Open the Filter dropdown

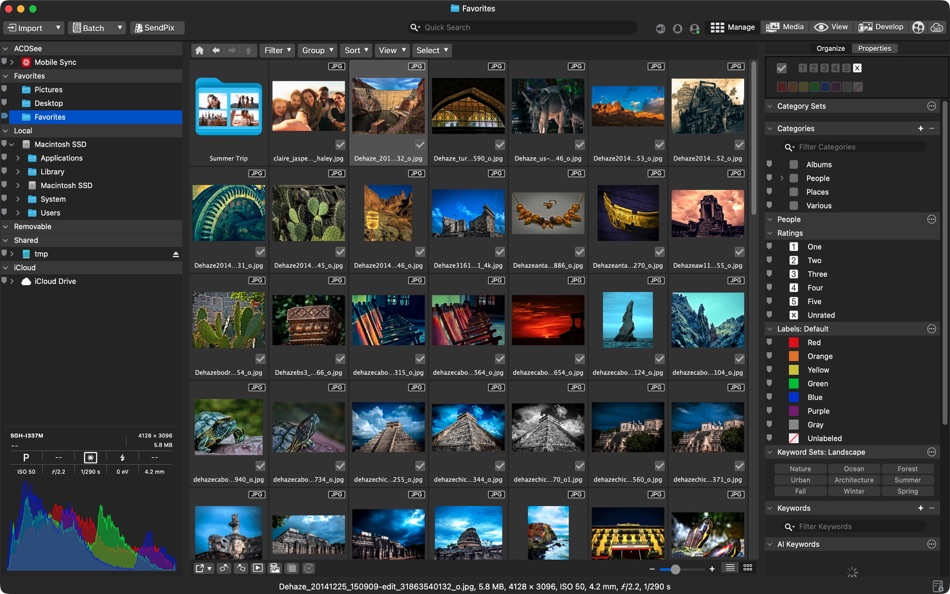click(277, 48)
